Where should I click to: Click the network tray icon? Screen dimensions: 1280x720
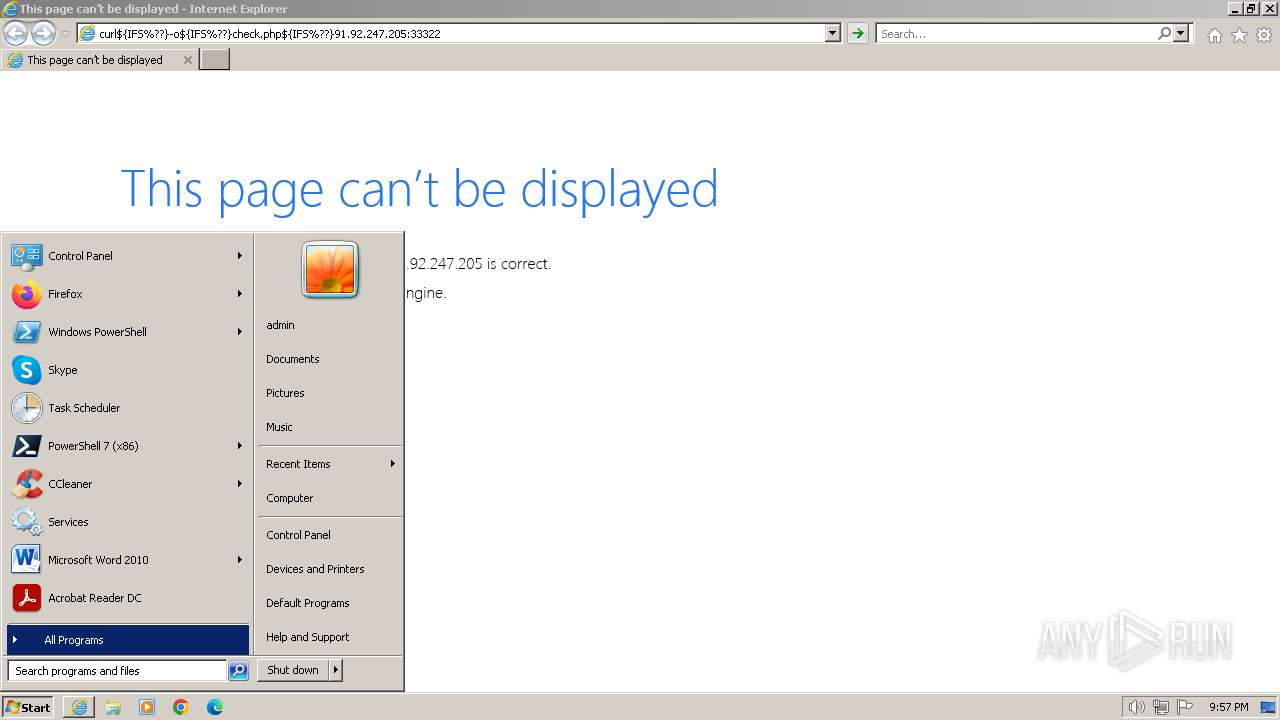1161,707
